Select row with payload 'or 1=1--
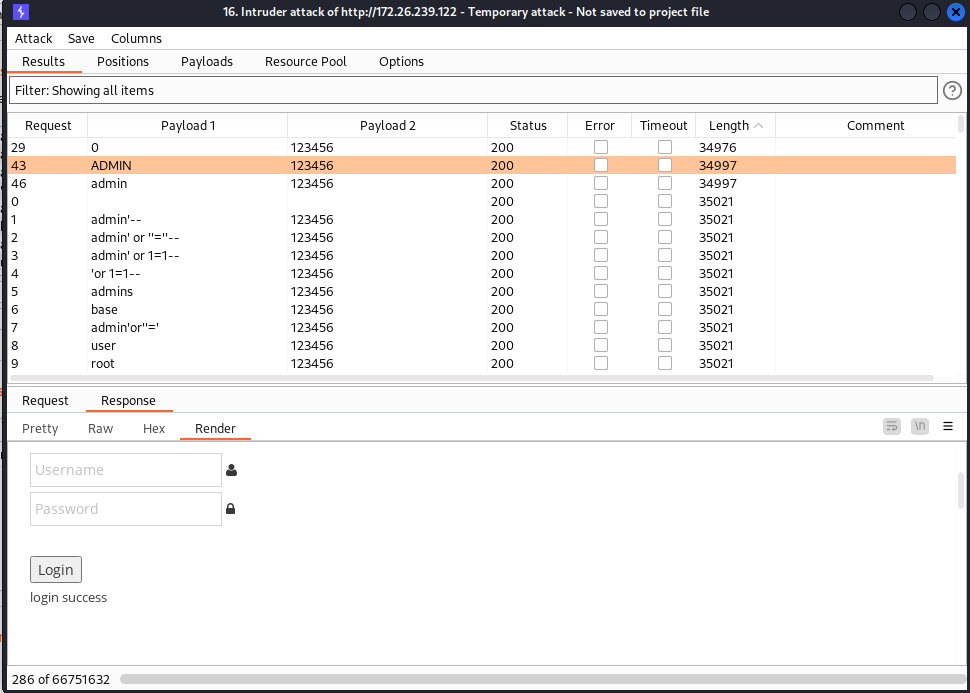The width and height of the screenshot is (970, 693). 482,273
